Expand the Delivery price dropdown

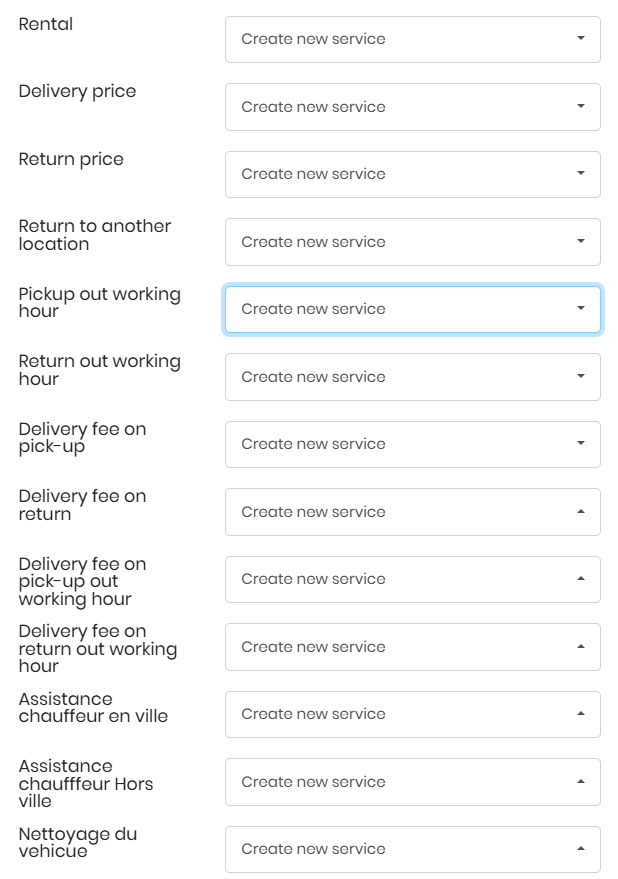click(412, 107)
